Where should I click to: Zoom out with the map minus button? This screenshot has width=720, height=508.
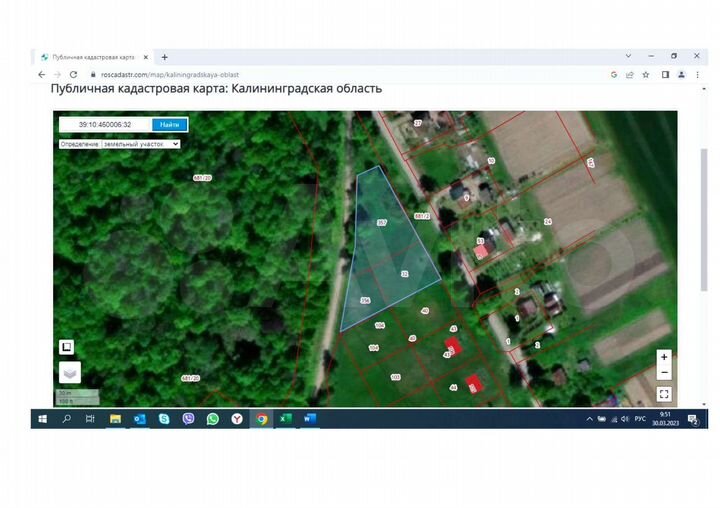pyautogui.click(x=664, y=373)
